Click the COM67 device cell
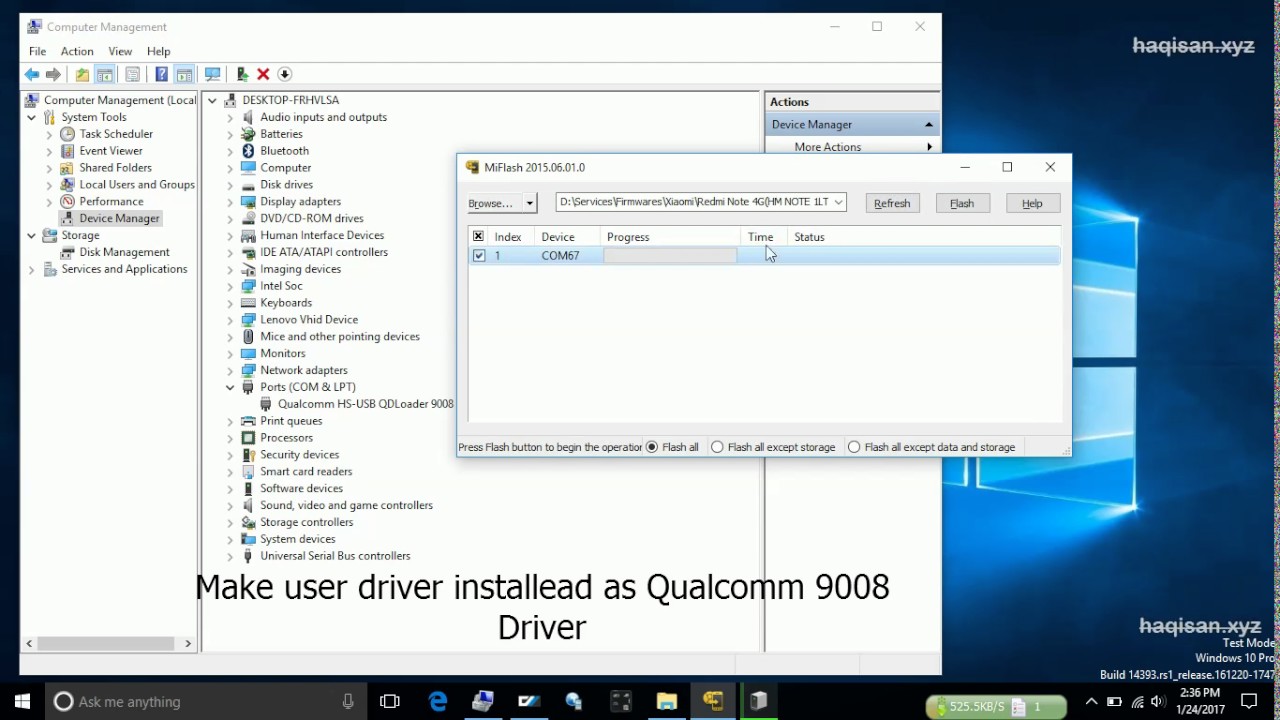This screenshot has height=720, width=1280. coord(561,256)
